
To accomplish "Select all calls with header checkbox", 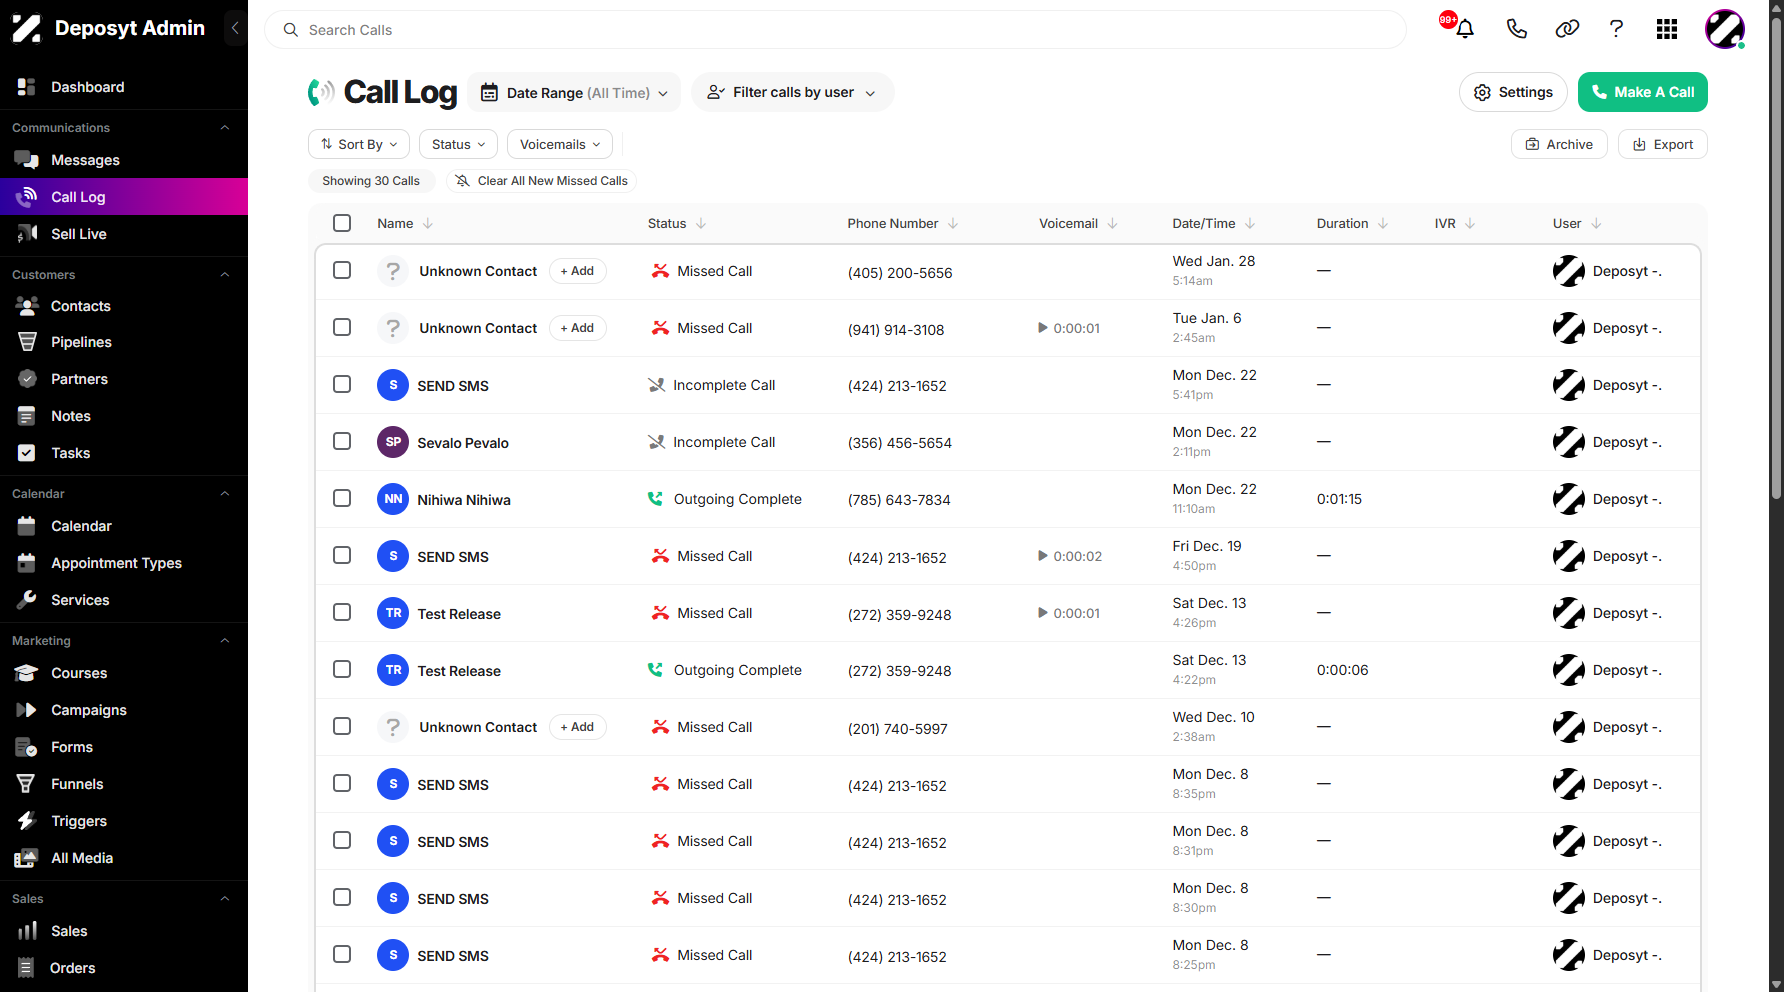I will [x=342, y=223].
